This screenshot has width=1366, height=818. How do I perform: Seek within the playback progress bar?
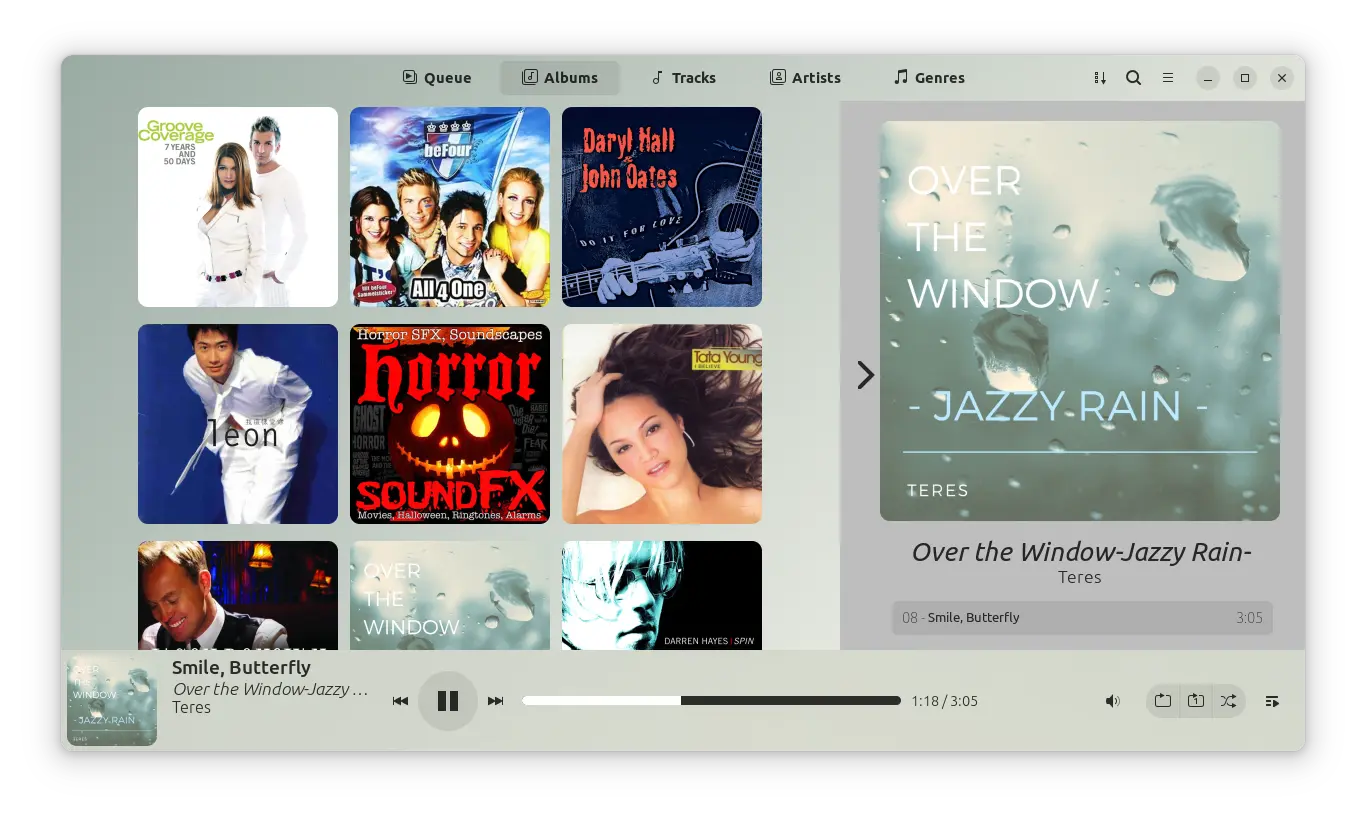point(711,701)
